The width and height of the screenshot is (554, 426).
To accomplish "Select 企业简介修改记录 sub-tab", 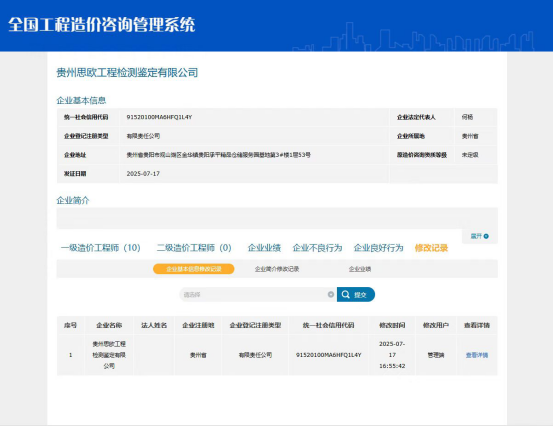I will [277, 269].
